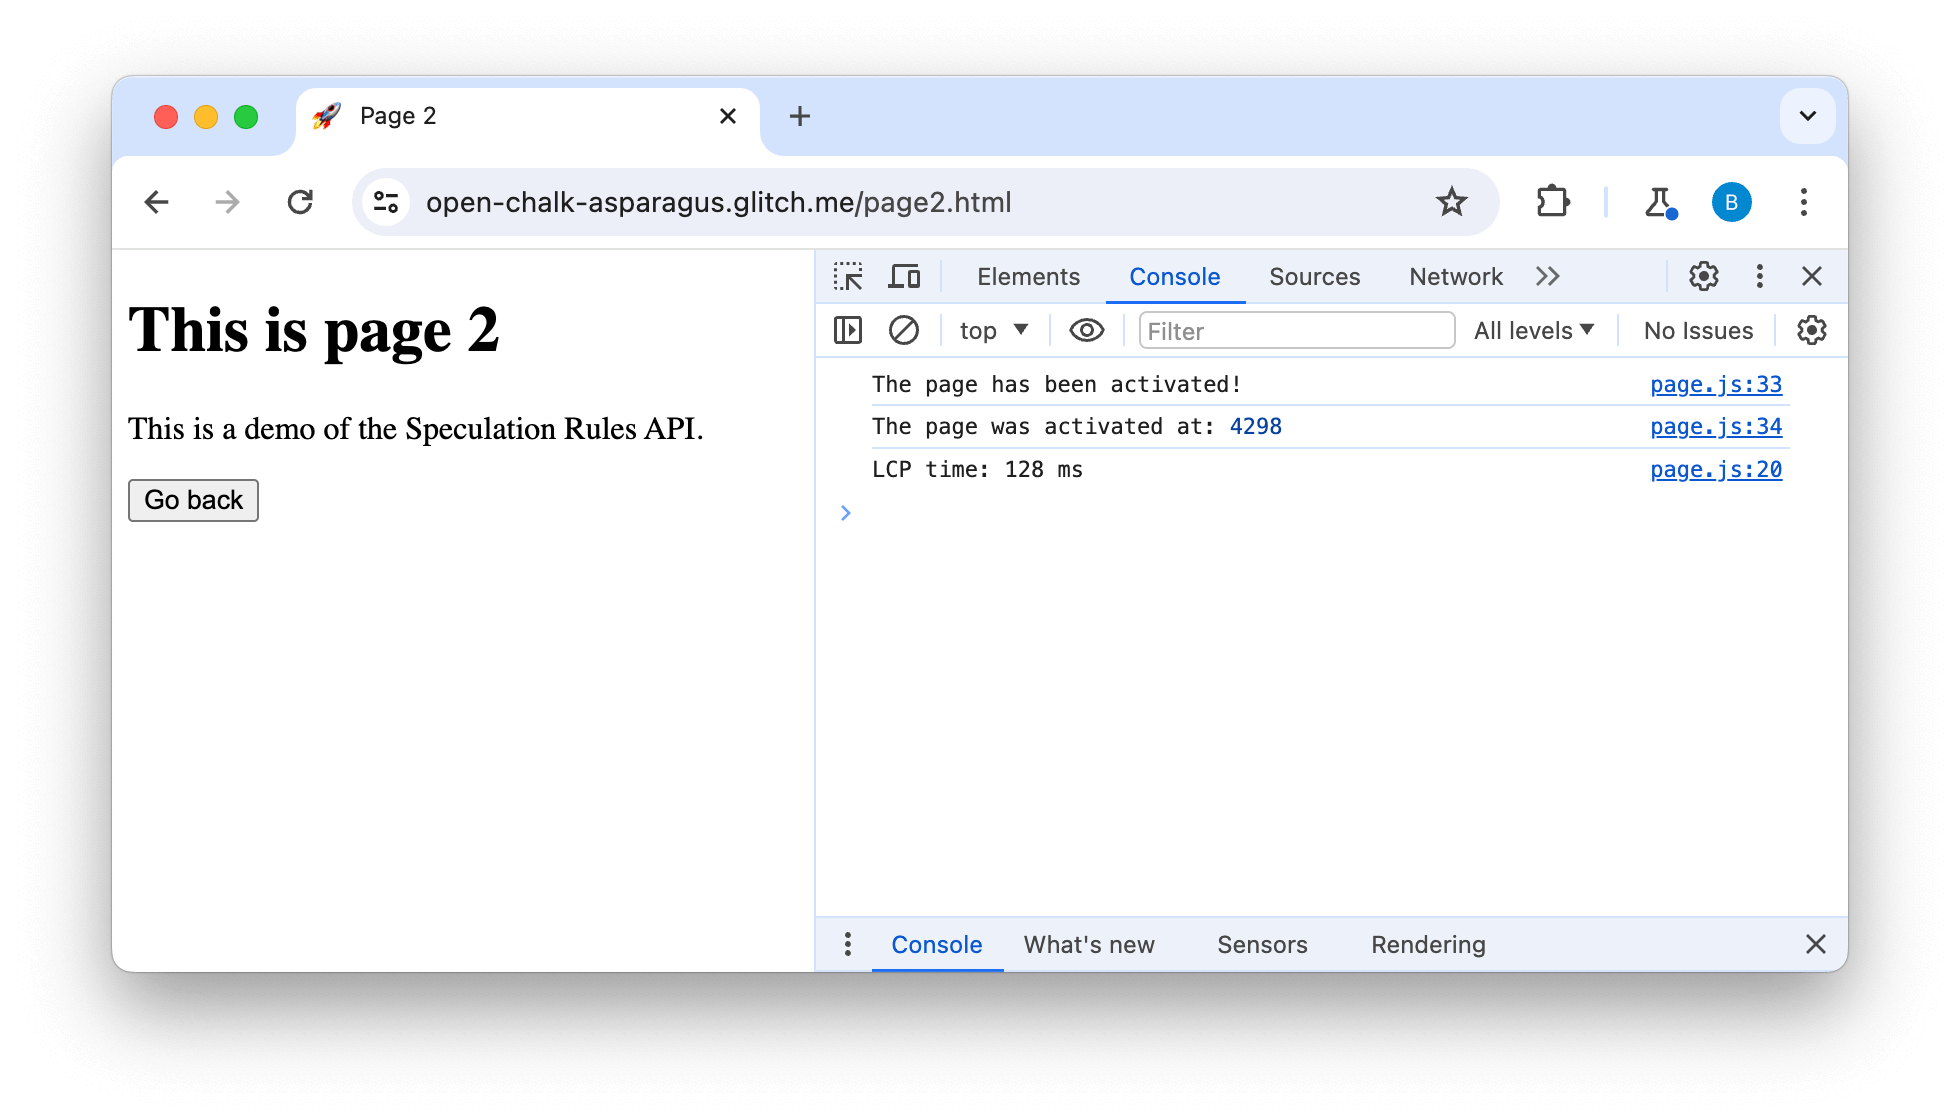Click the clear console prohibition icon

[905, 330]
